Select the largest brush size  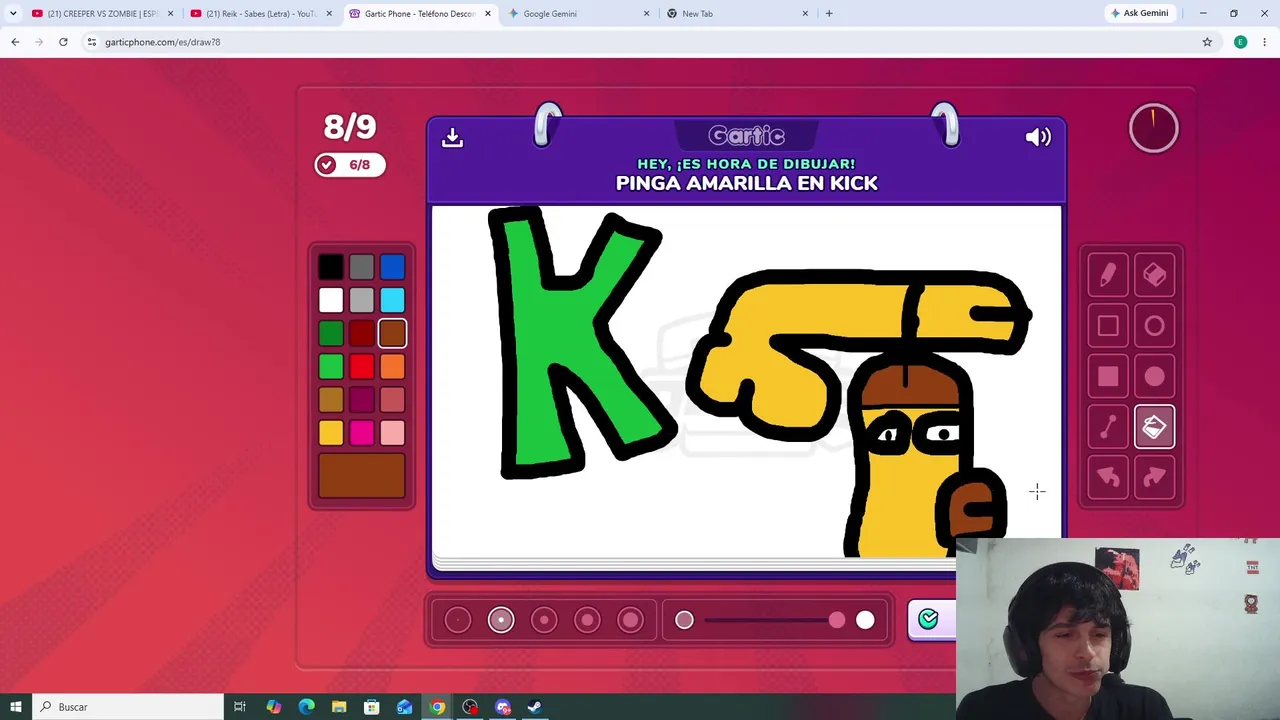click(x=631, y=620)
